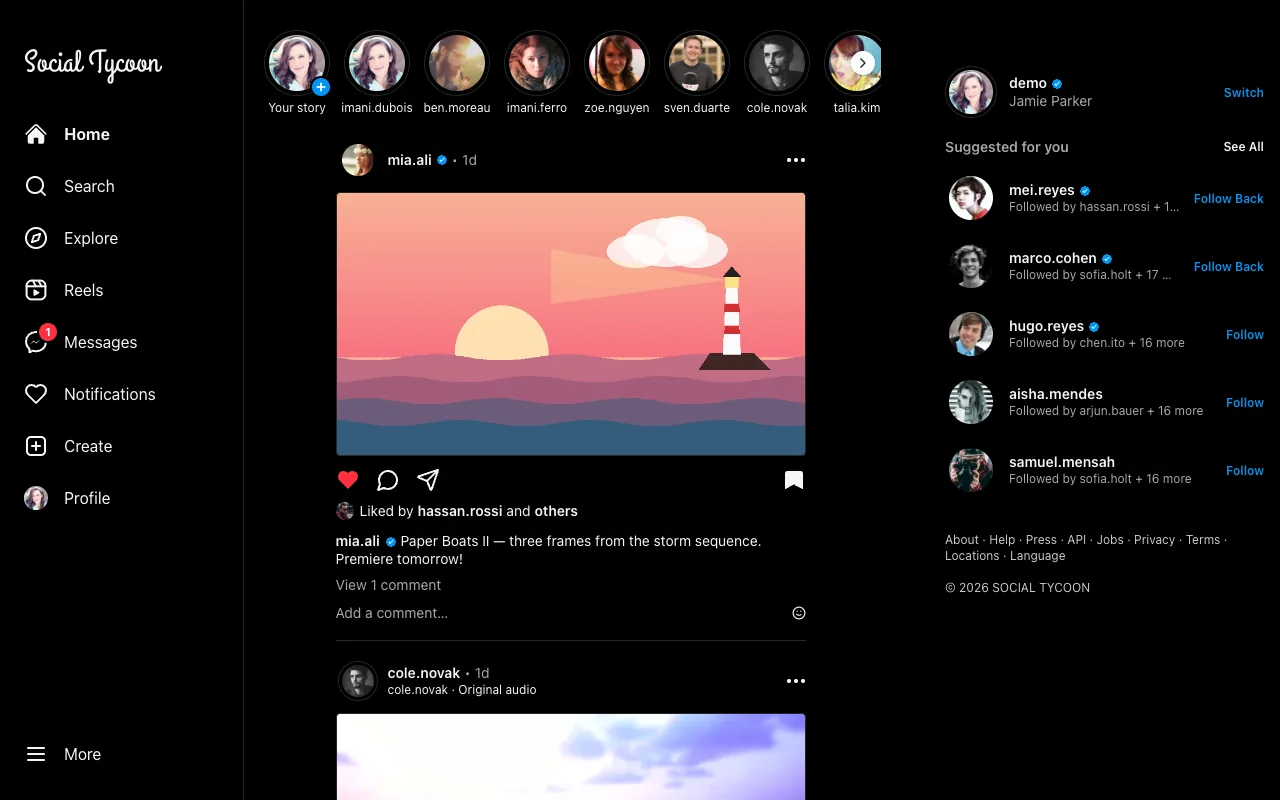View 1 comment on mia.ali's post
Image resolution: width=1280 pixels, height=800 pixels.
388,585
